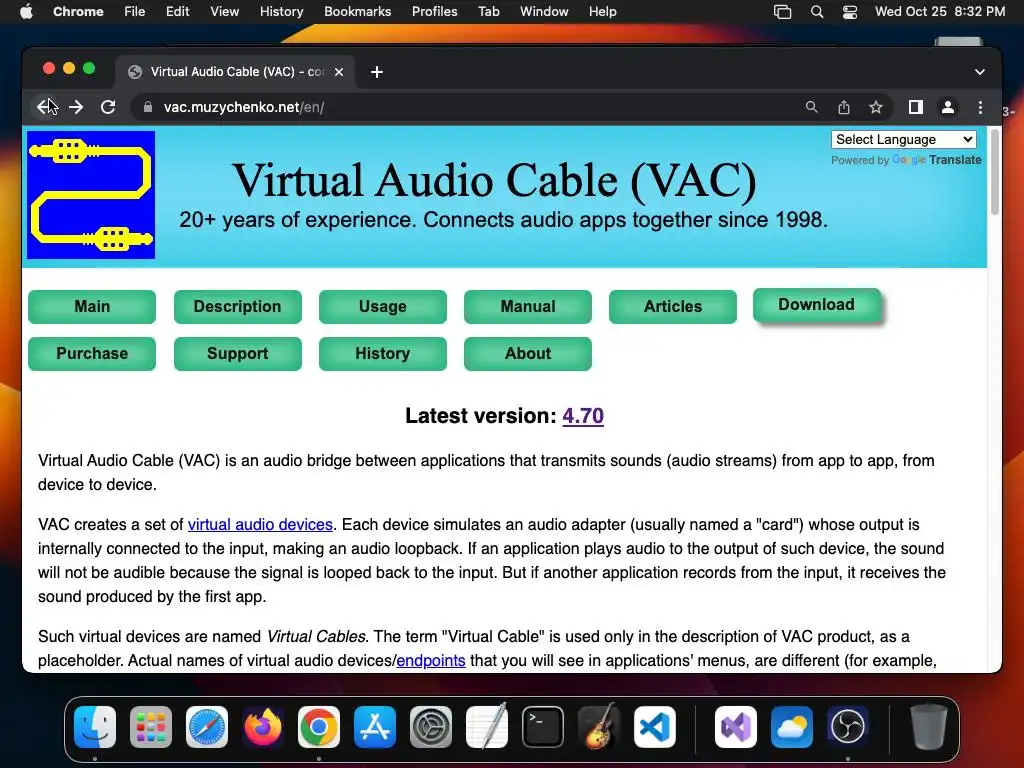Click the Download button
The height and width of the screenshot is (768, 1024).
(x=816, y=305)
